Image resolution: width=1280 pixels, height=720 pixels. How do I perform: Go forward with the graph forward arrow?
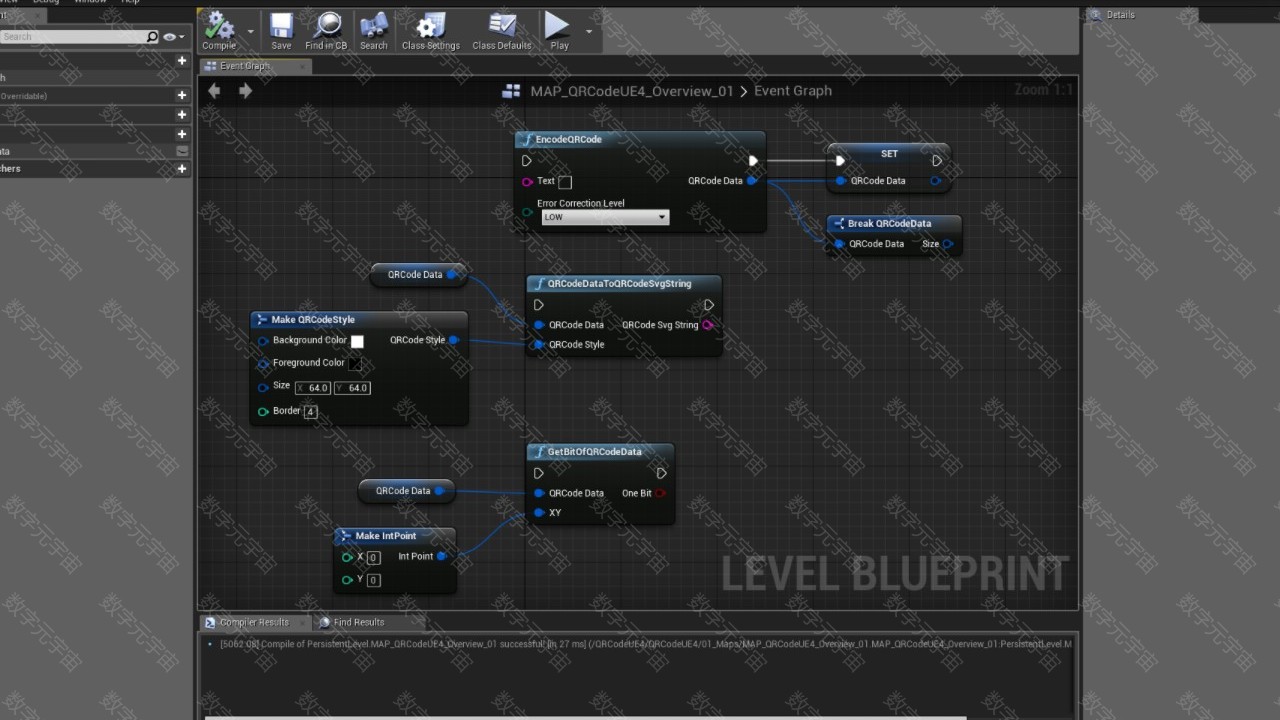click(245, 91)
